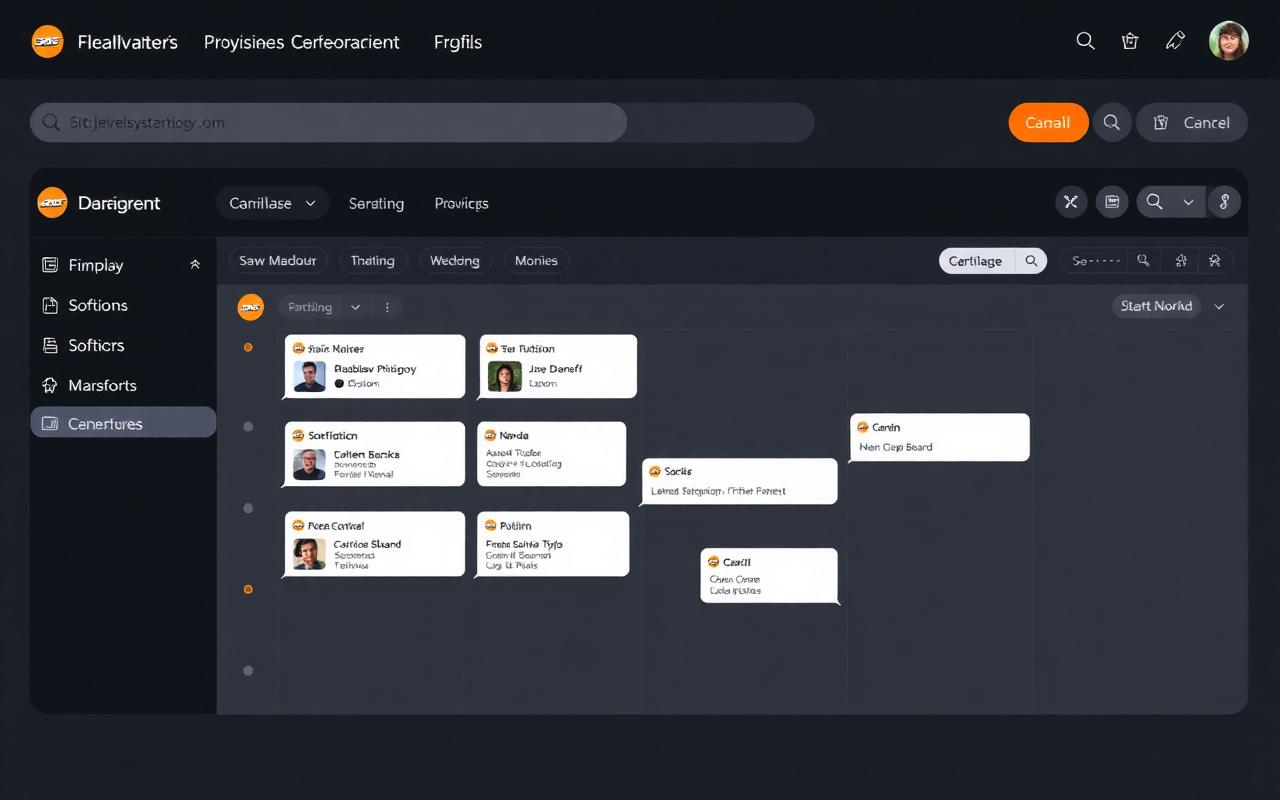Click the crossed tools icon in panel header

click(x=1071, y=202)
